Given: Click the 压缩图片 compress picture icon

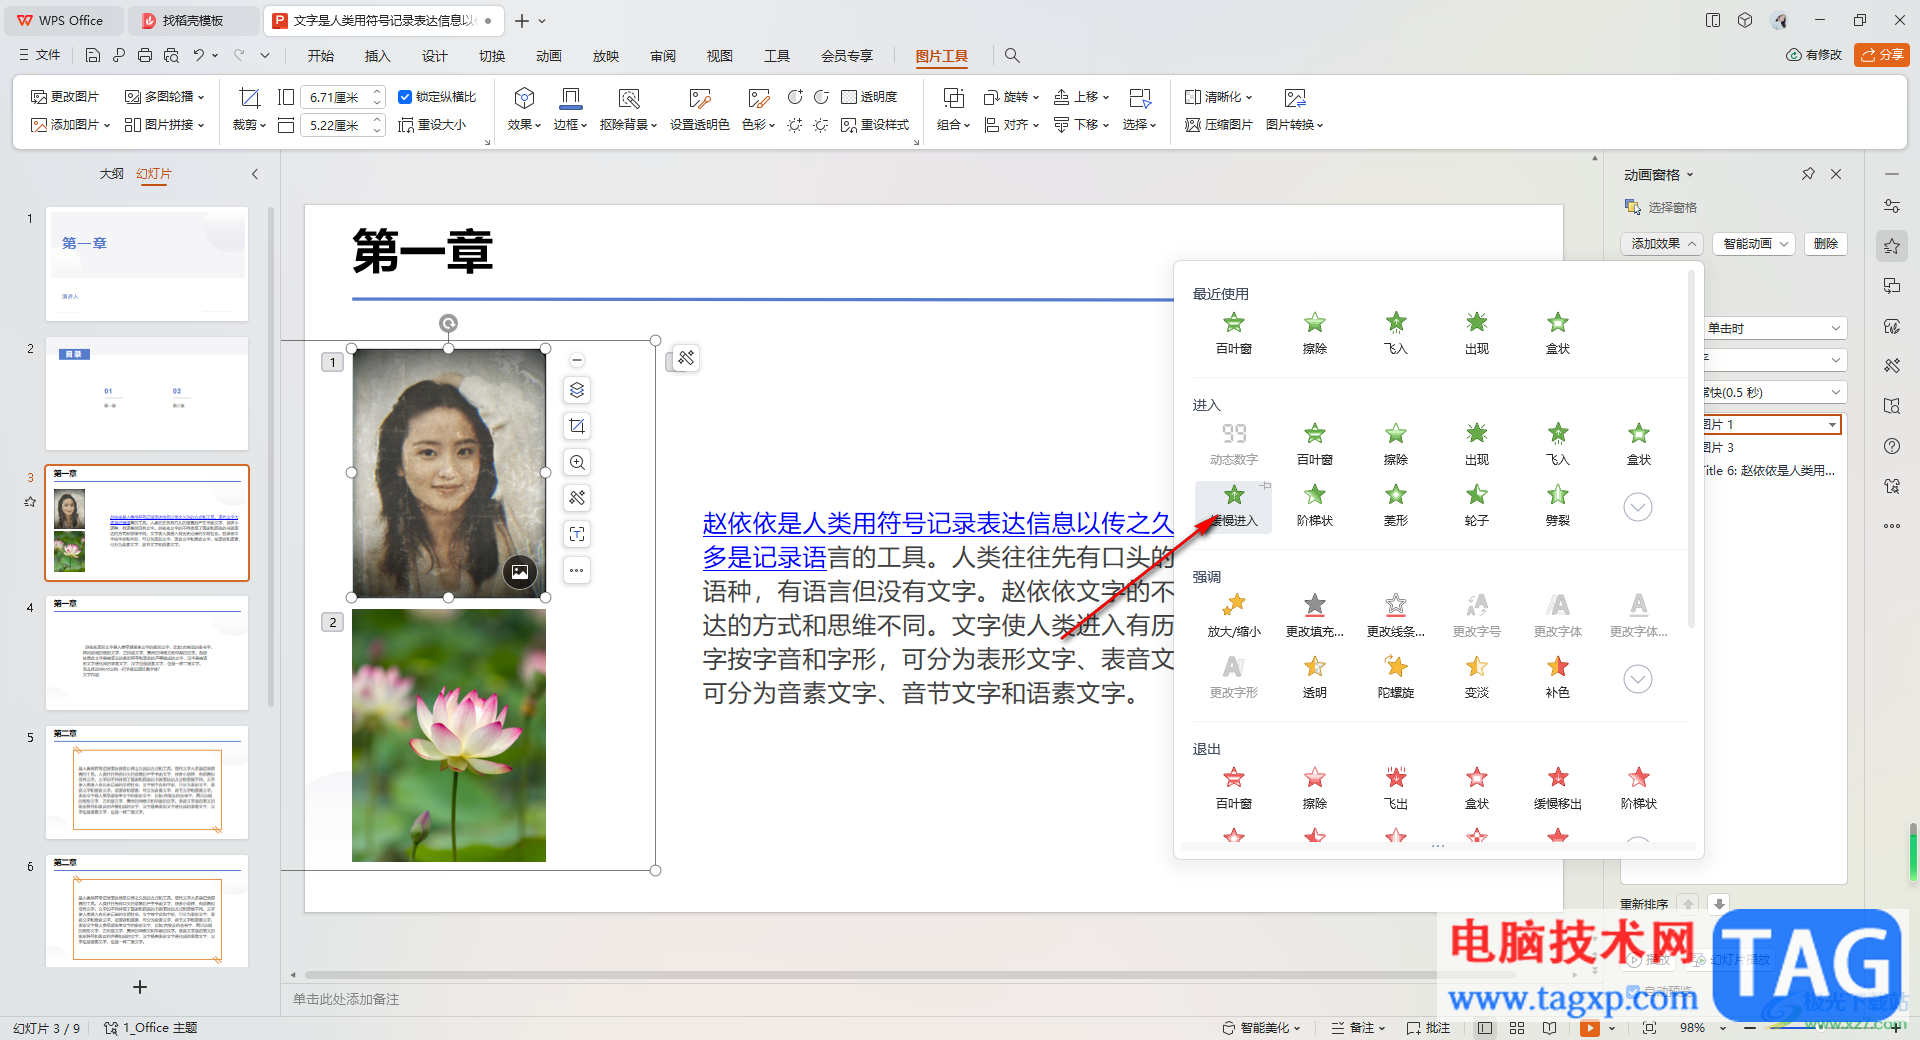Looking at the screenshot, I should click(1218, 125).
